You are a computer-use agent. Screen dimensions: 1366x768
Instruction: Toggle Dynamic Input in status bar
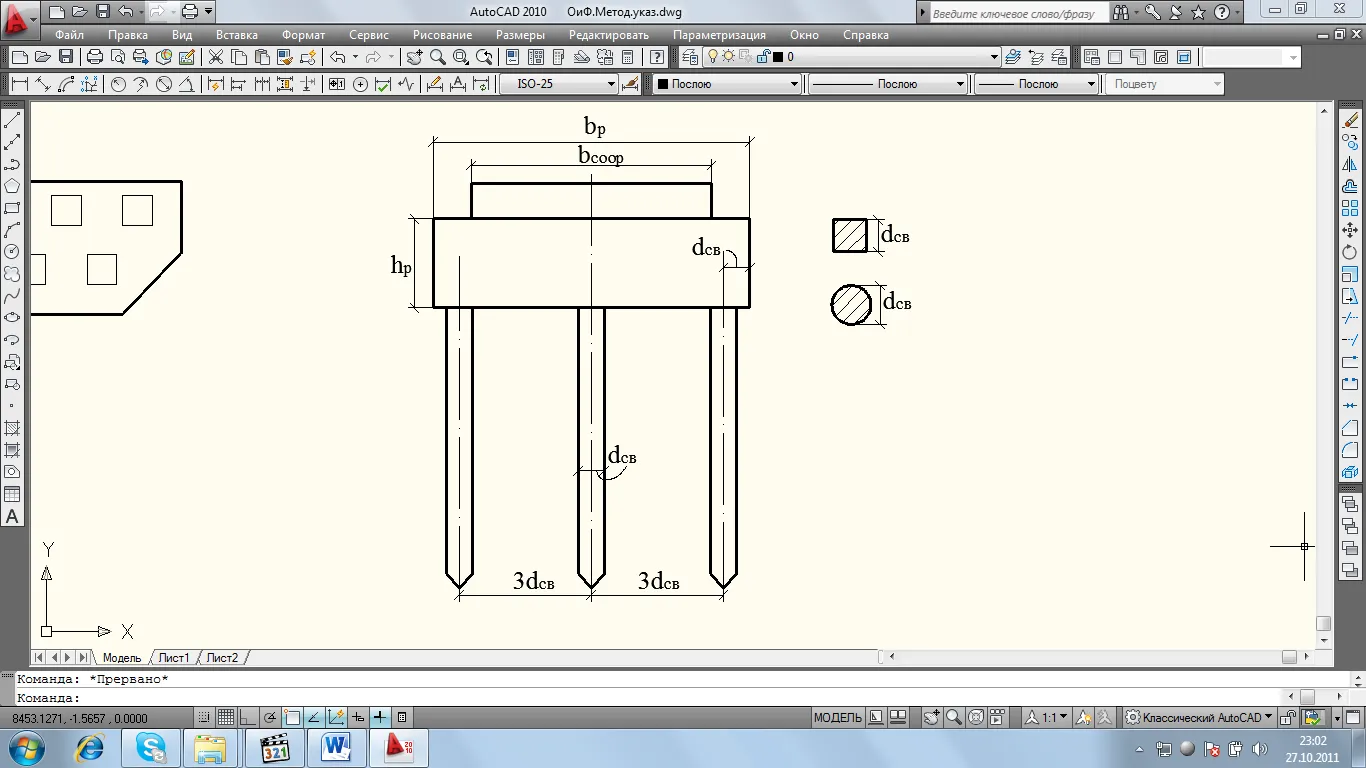pos(358,717)
